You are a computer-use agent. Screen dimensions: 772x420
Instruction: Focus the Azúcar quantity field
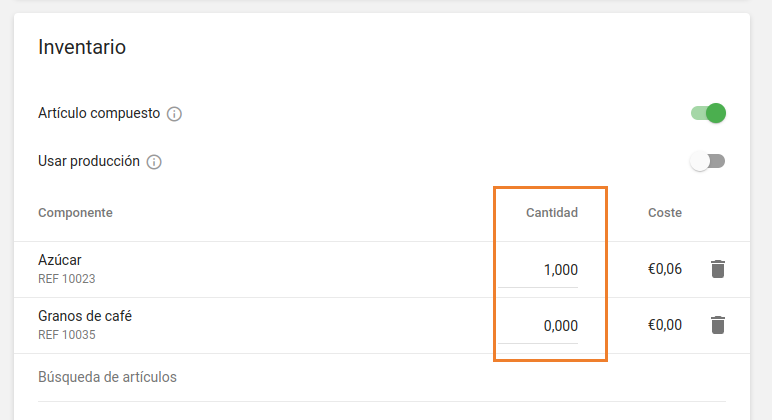(539, 270)
